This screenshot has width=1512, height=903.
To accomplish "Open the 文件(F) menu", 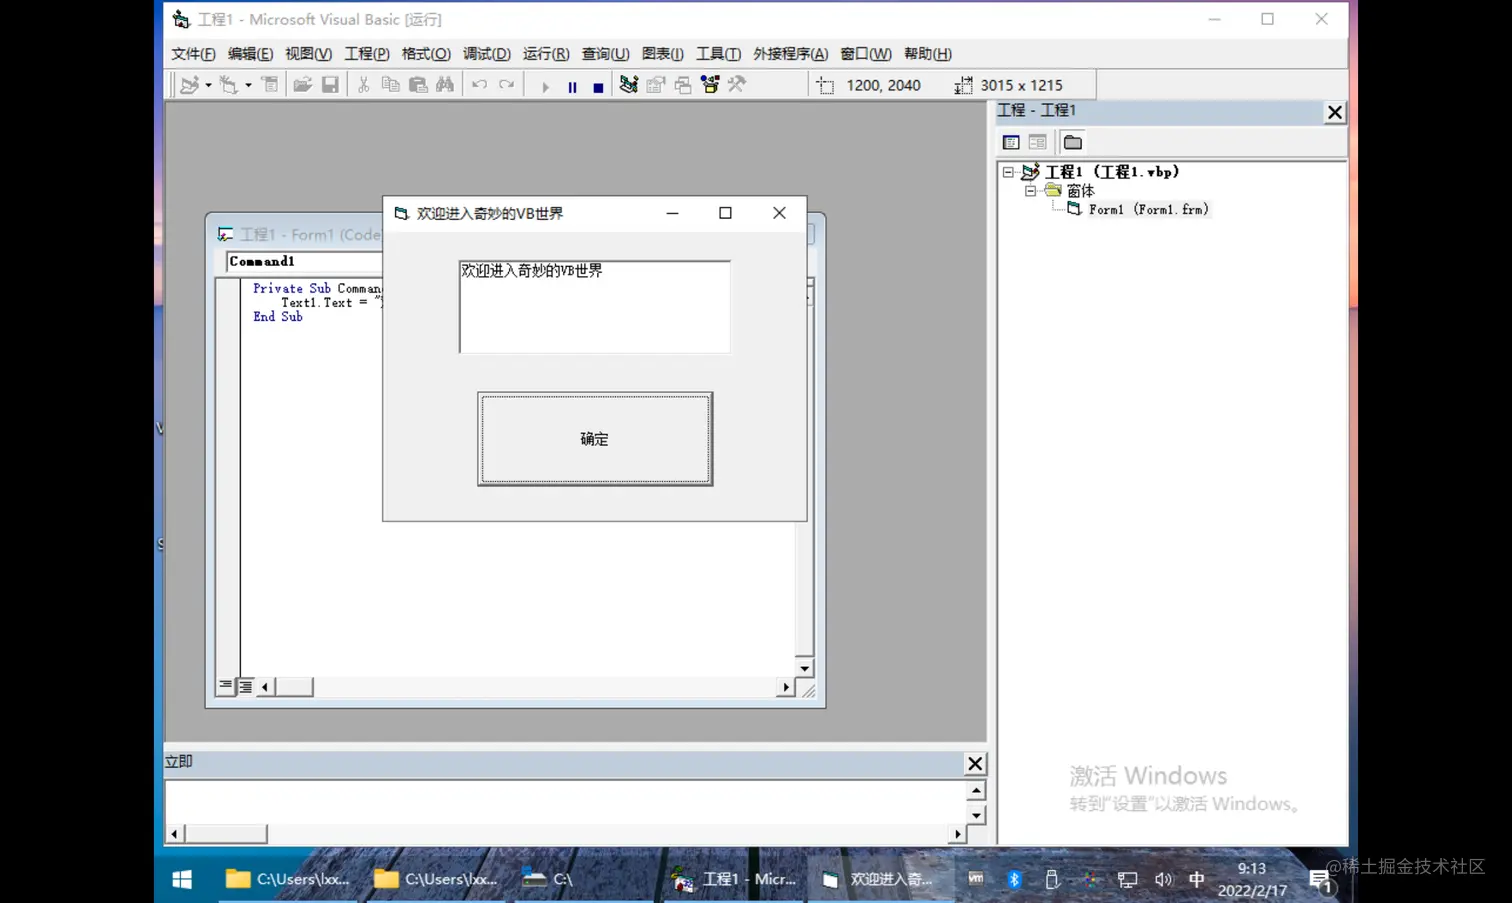I will coord(193,54).
